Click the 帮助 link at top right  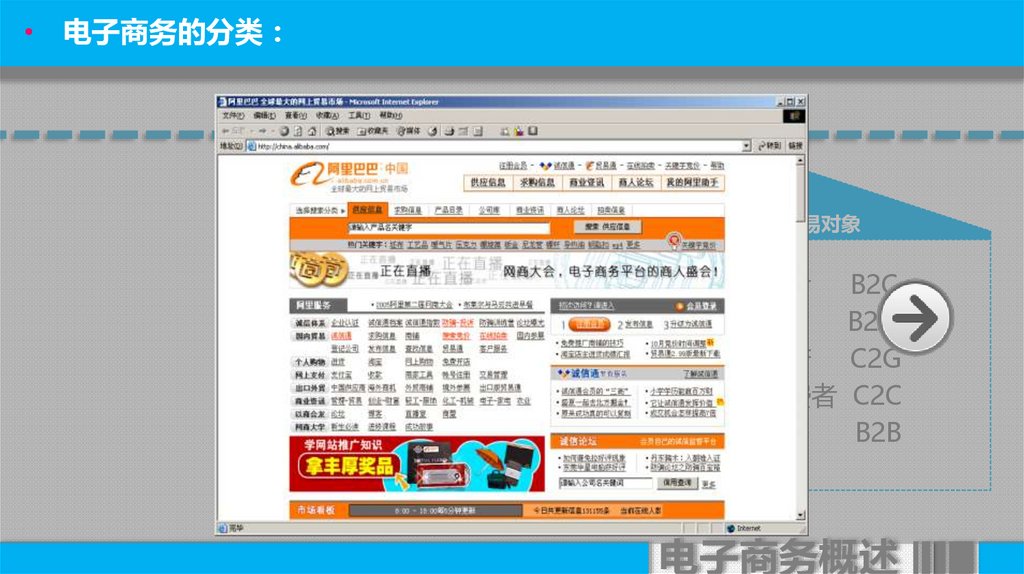(717, 166)
